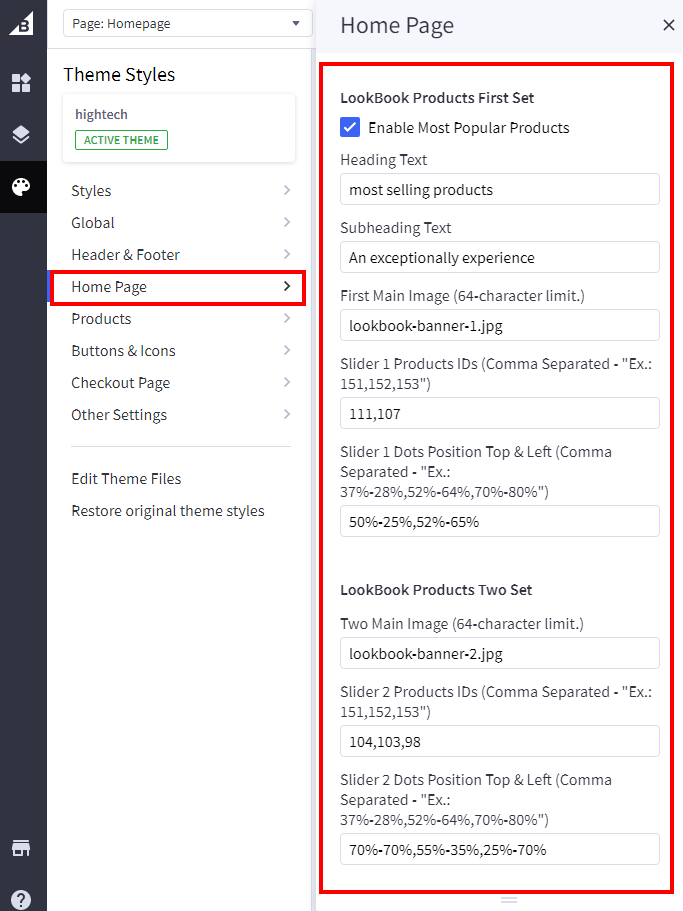Image resolution: width=683 pixels, height=911 pixels.
Task: Select the Theme Styles palette icon
Action: click(x=21, y=187)
